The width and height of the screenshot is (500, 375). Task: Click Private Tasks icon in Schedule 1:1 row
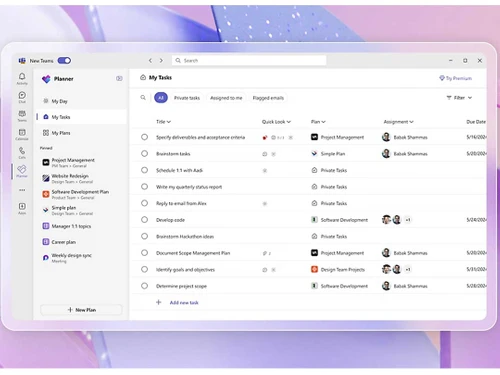click(x=314, y=170)
